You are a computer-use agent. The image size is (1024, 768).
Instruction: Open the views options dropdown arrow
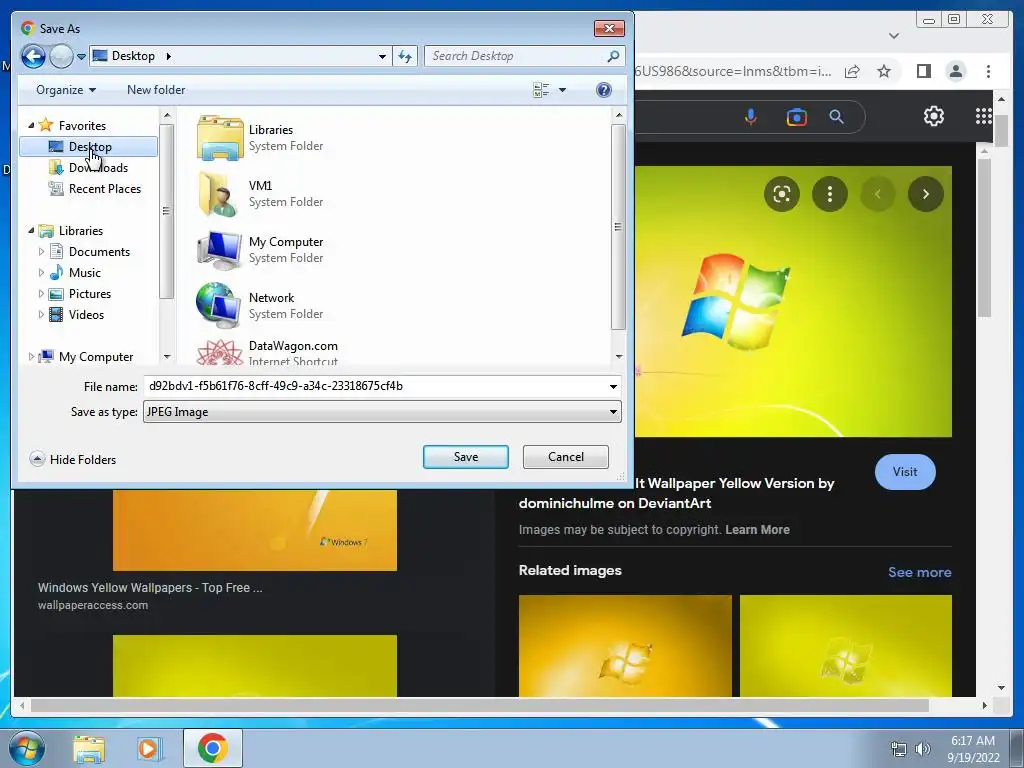[562, 90]
